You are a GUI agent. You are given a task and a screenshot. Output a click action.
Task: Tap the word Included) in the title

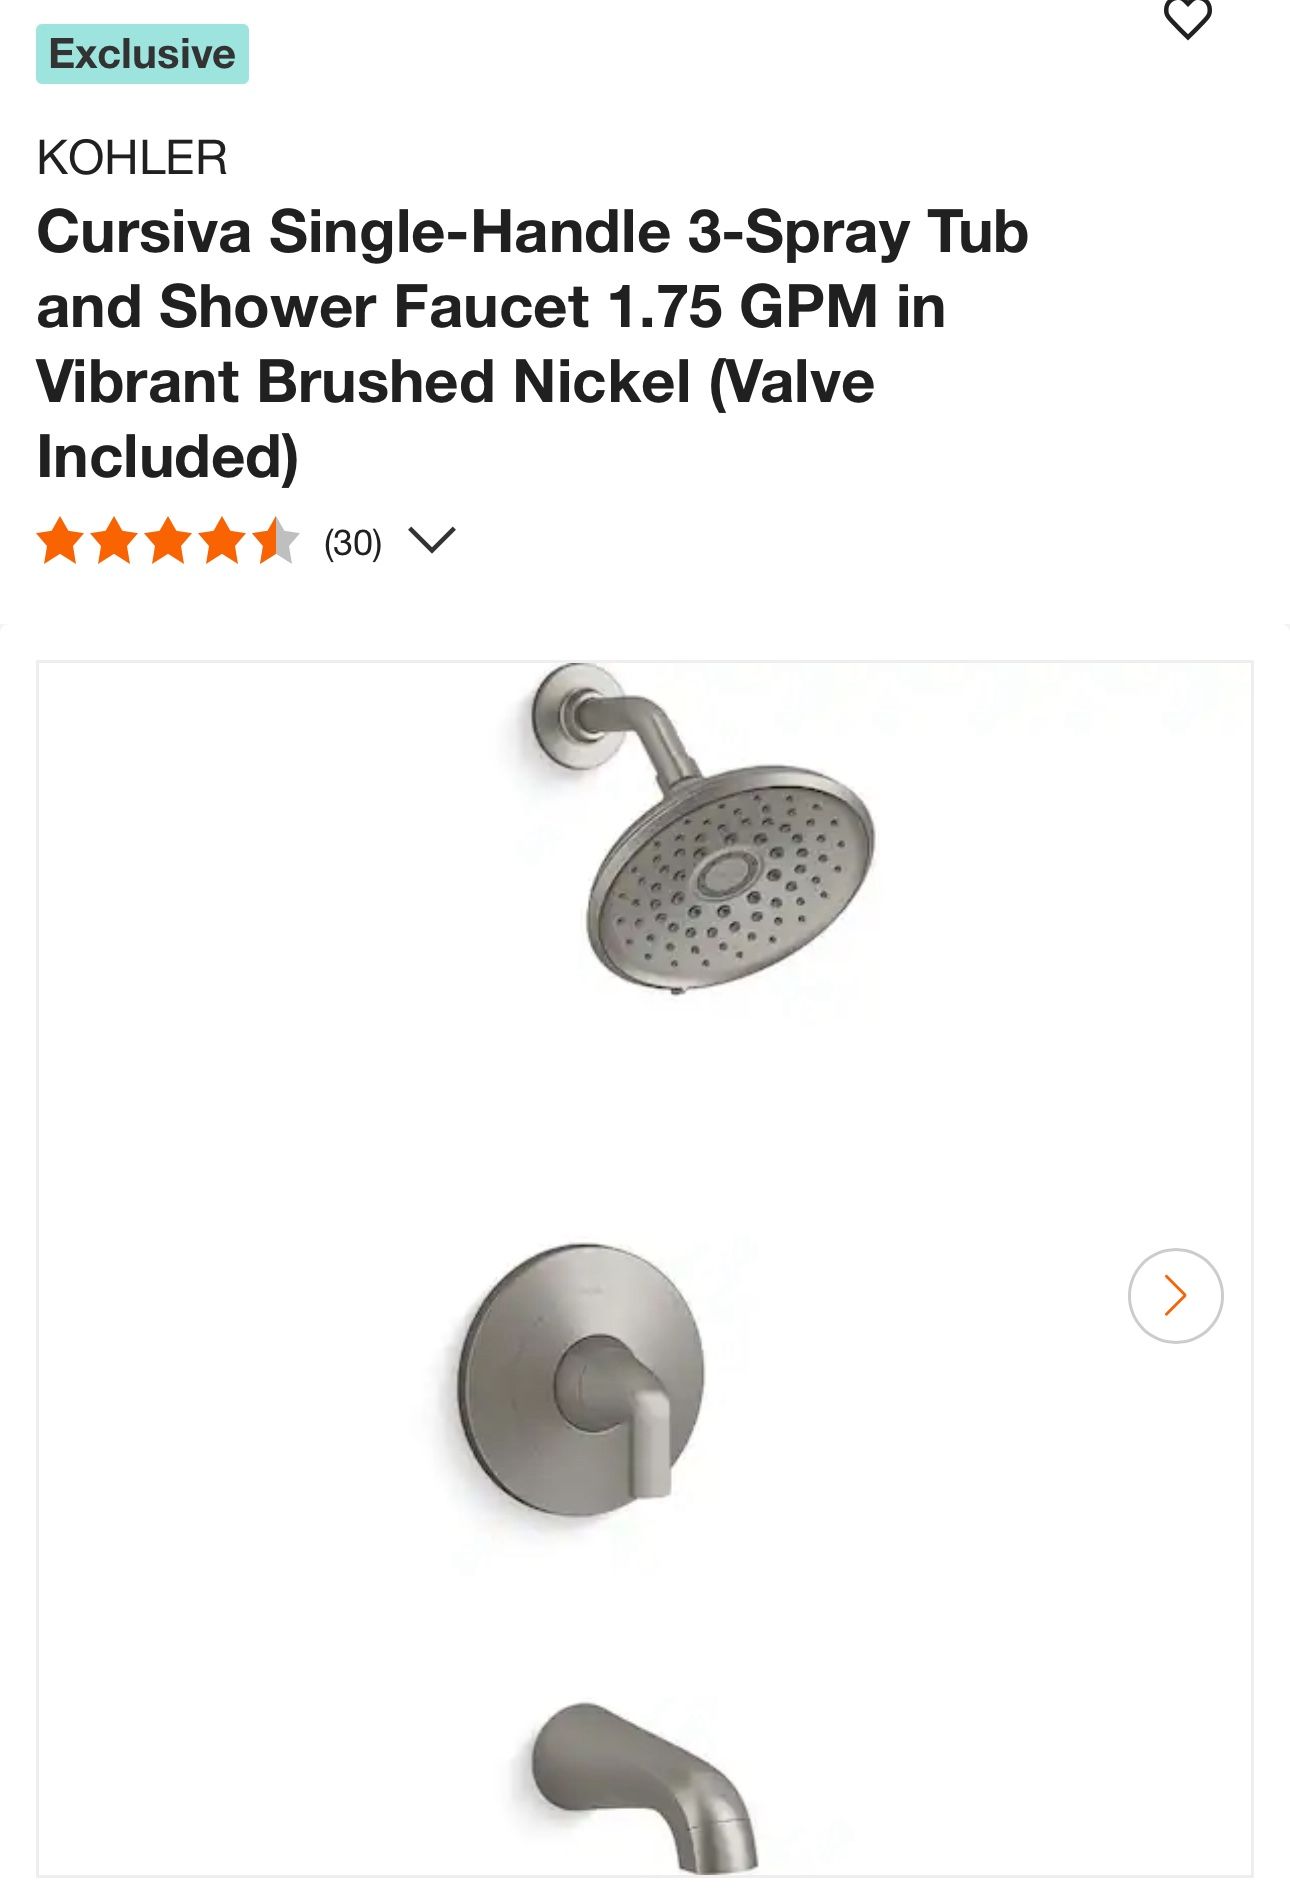pyautogui.click(x=168, y=457)
